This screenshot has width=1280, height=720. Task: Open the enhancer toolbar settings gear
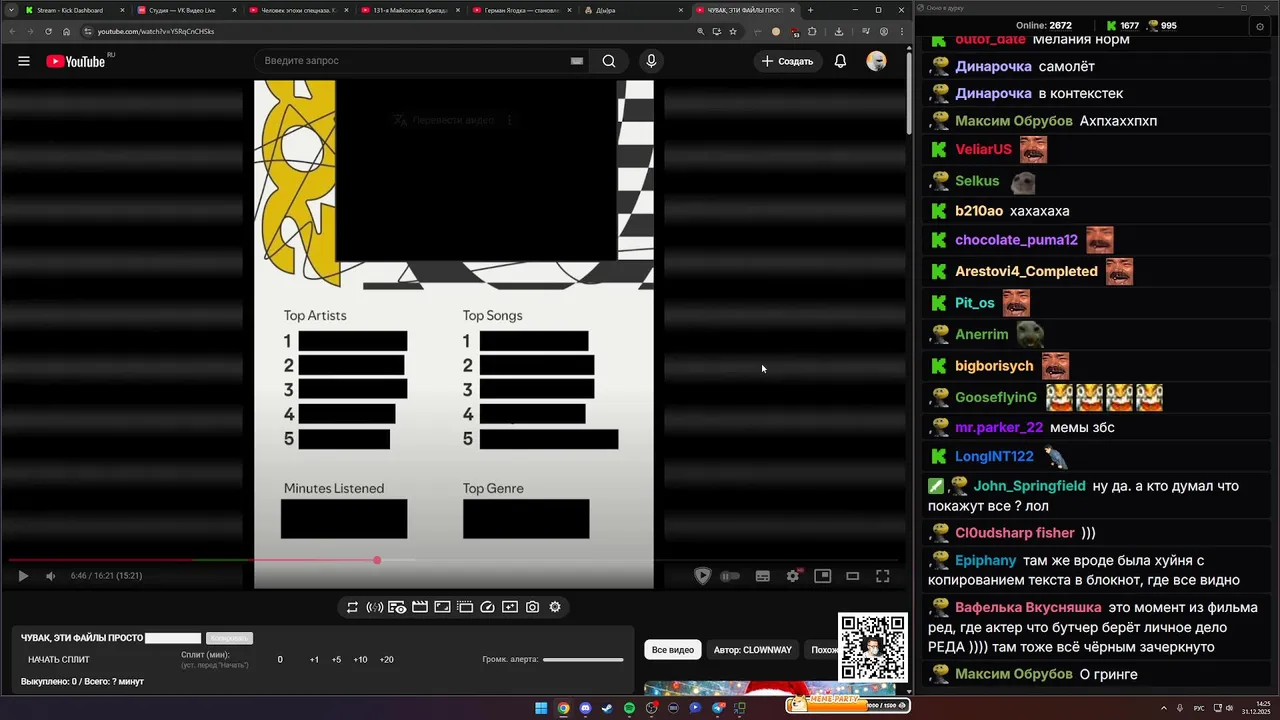pos(555,607)
